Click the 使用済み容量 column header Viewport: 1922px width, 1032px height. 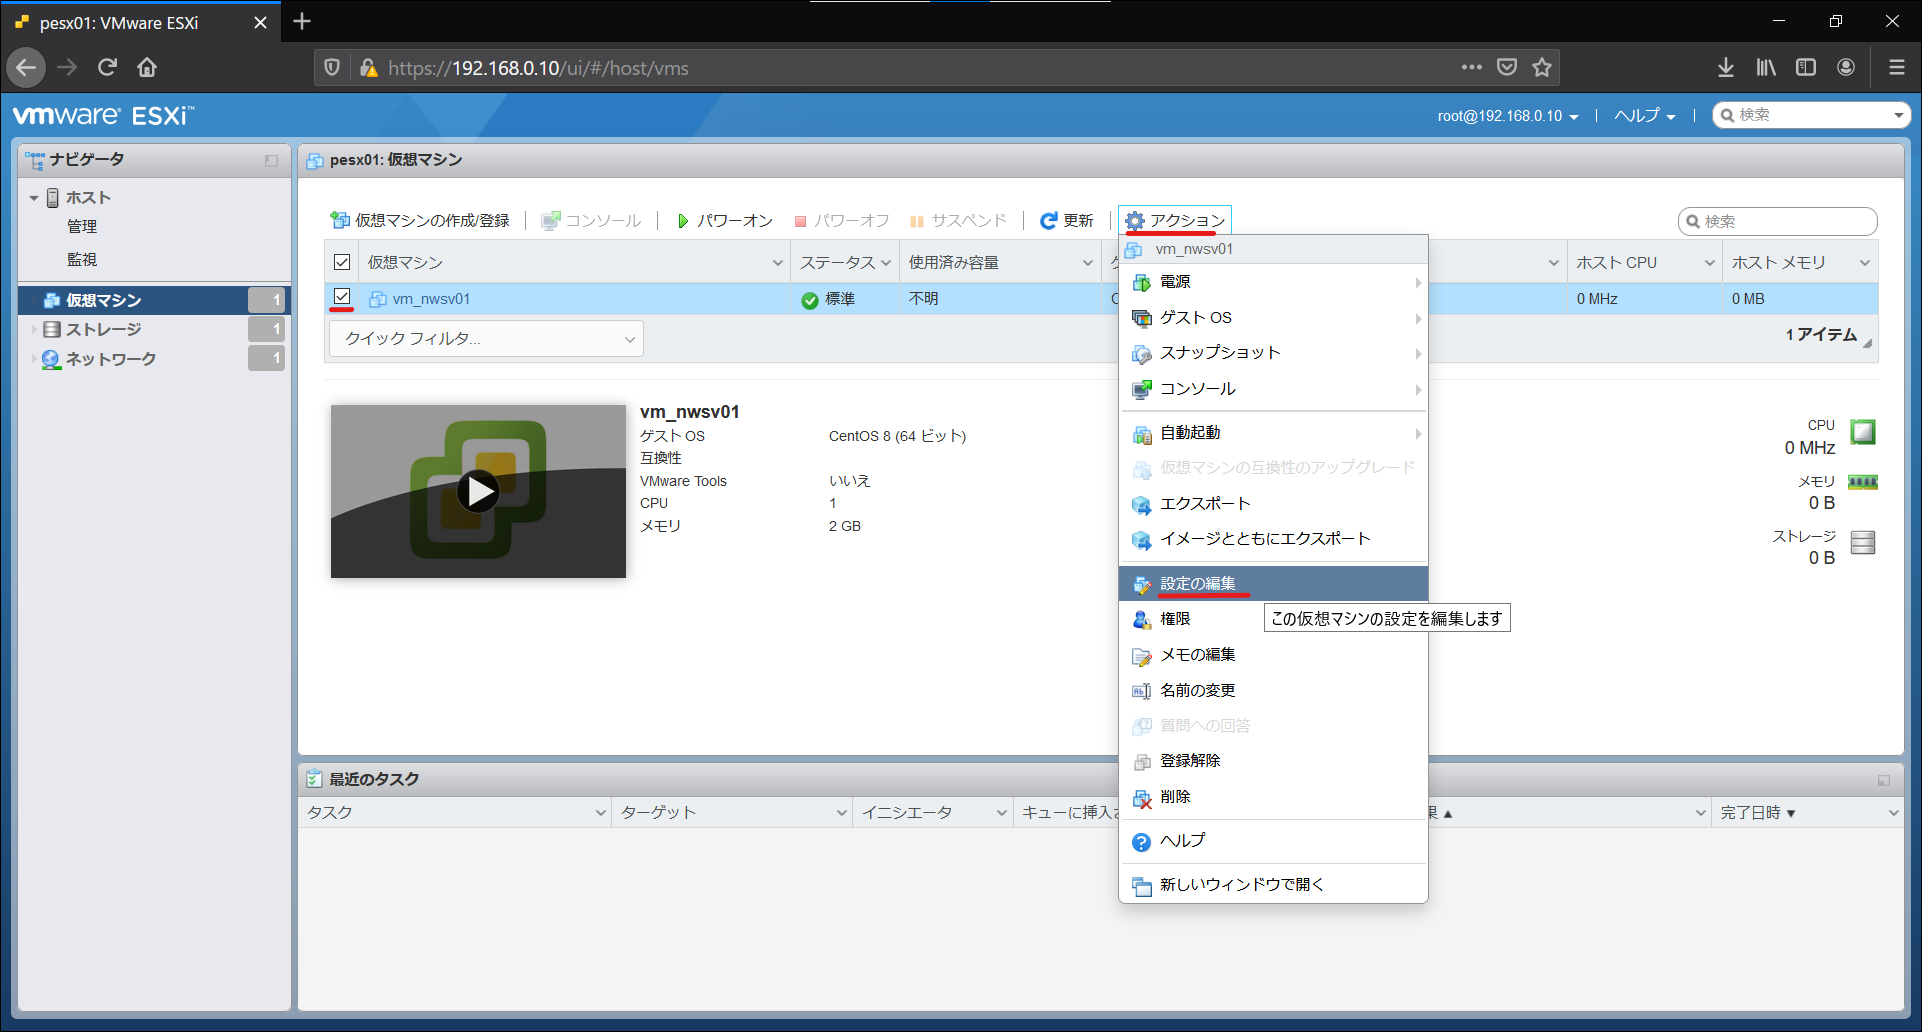coord(1000,263)
